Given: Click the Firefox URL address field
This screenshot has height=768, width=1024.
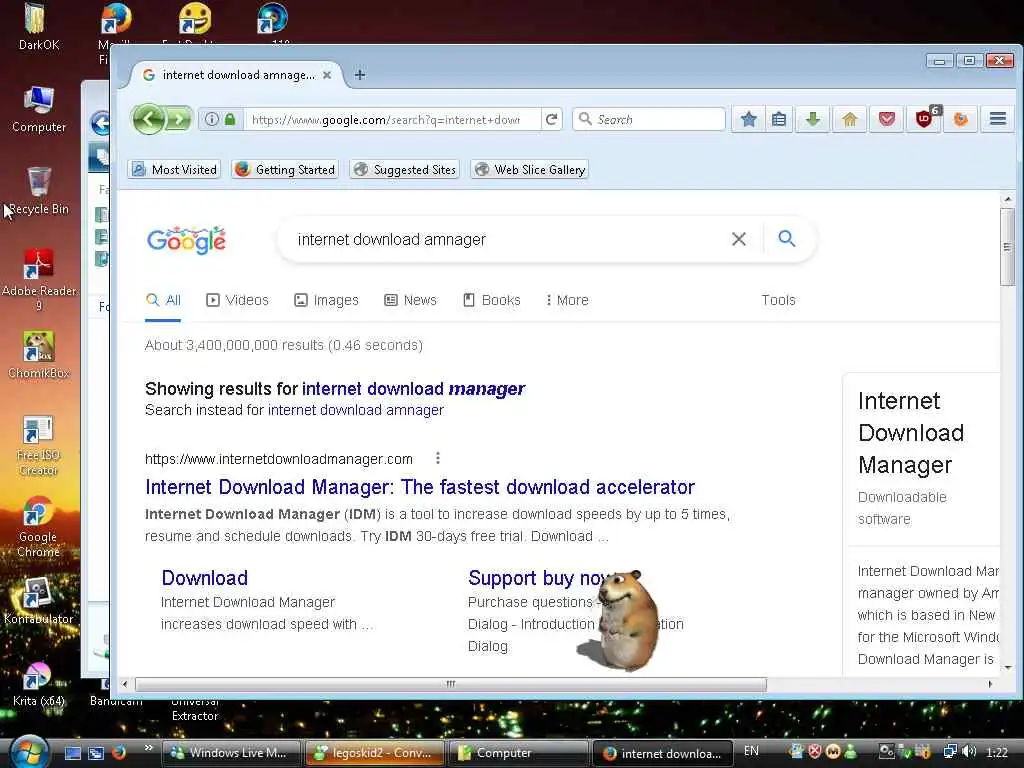Looking at the screenshot, I should (x=391, y=120).
